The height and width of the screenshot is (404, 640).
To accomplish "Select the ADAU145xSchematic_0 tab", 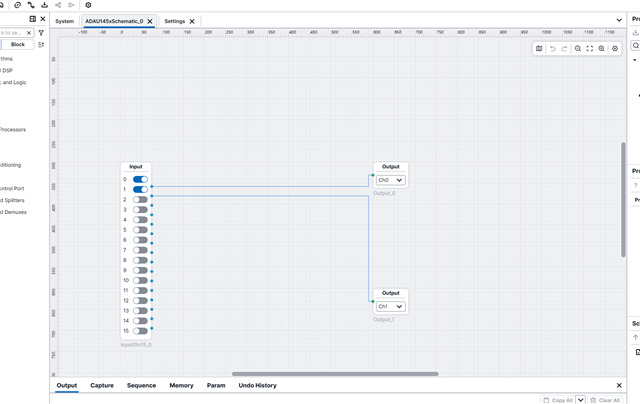I will click(x=114, y=21).
